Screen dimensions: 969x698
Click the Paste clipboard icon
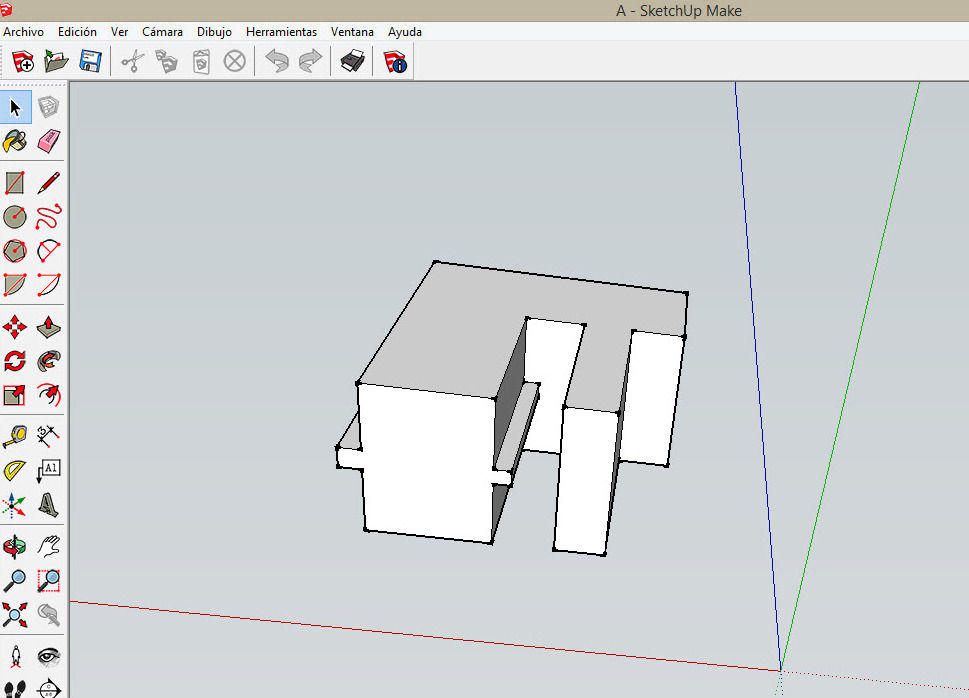(x=201, y=61)
